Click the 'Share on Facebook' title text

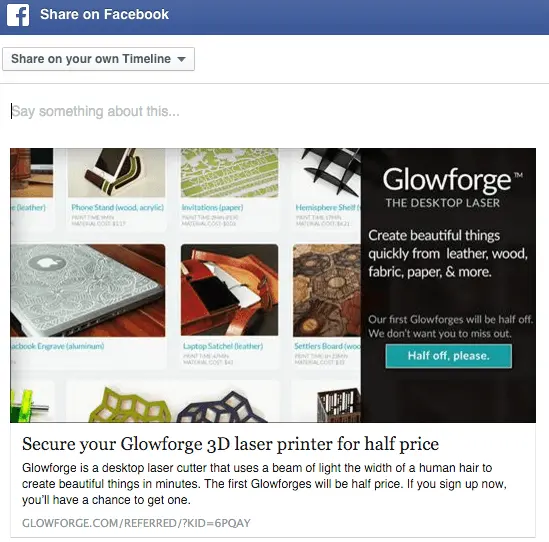(x=104, y=14)
